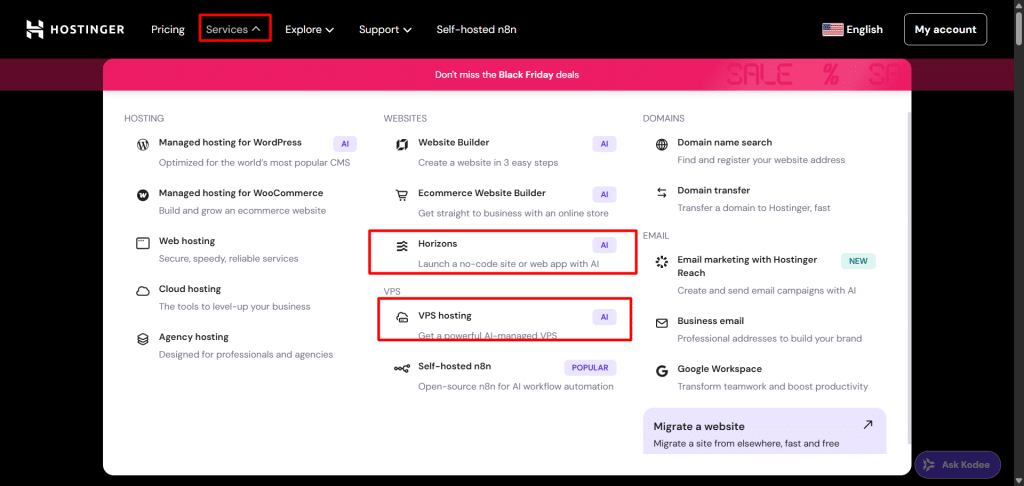Click the arrow icon on the Migrate a website card

point(867,425)
